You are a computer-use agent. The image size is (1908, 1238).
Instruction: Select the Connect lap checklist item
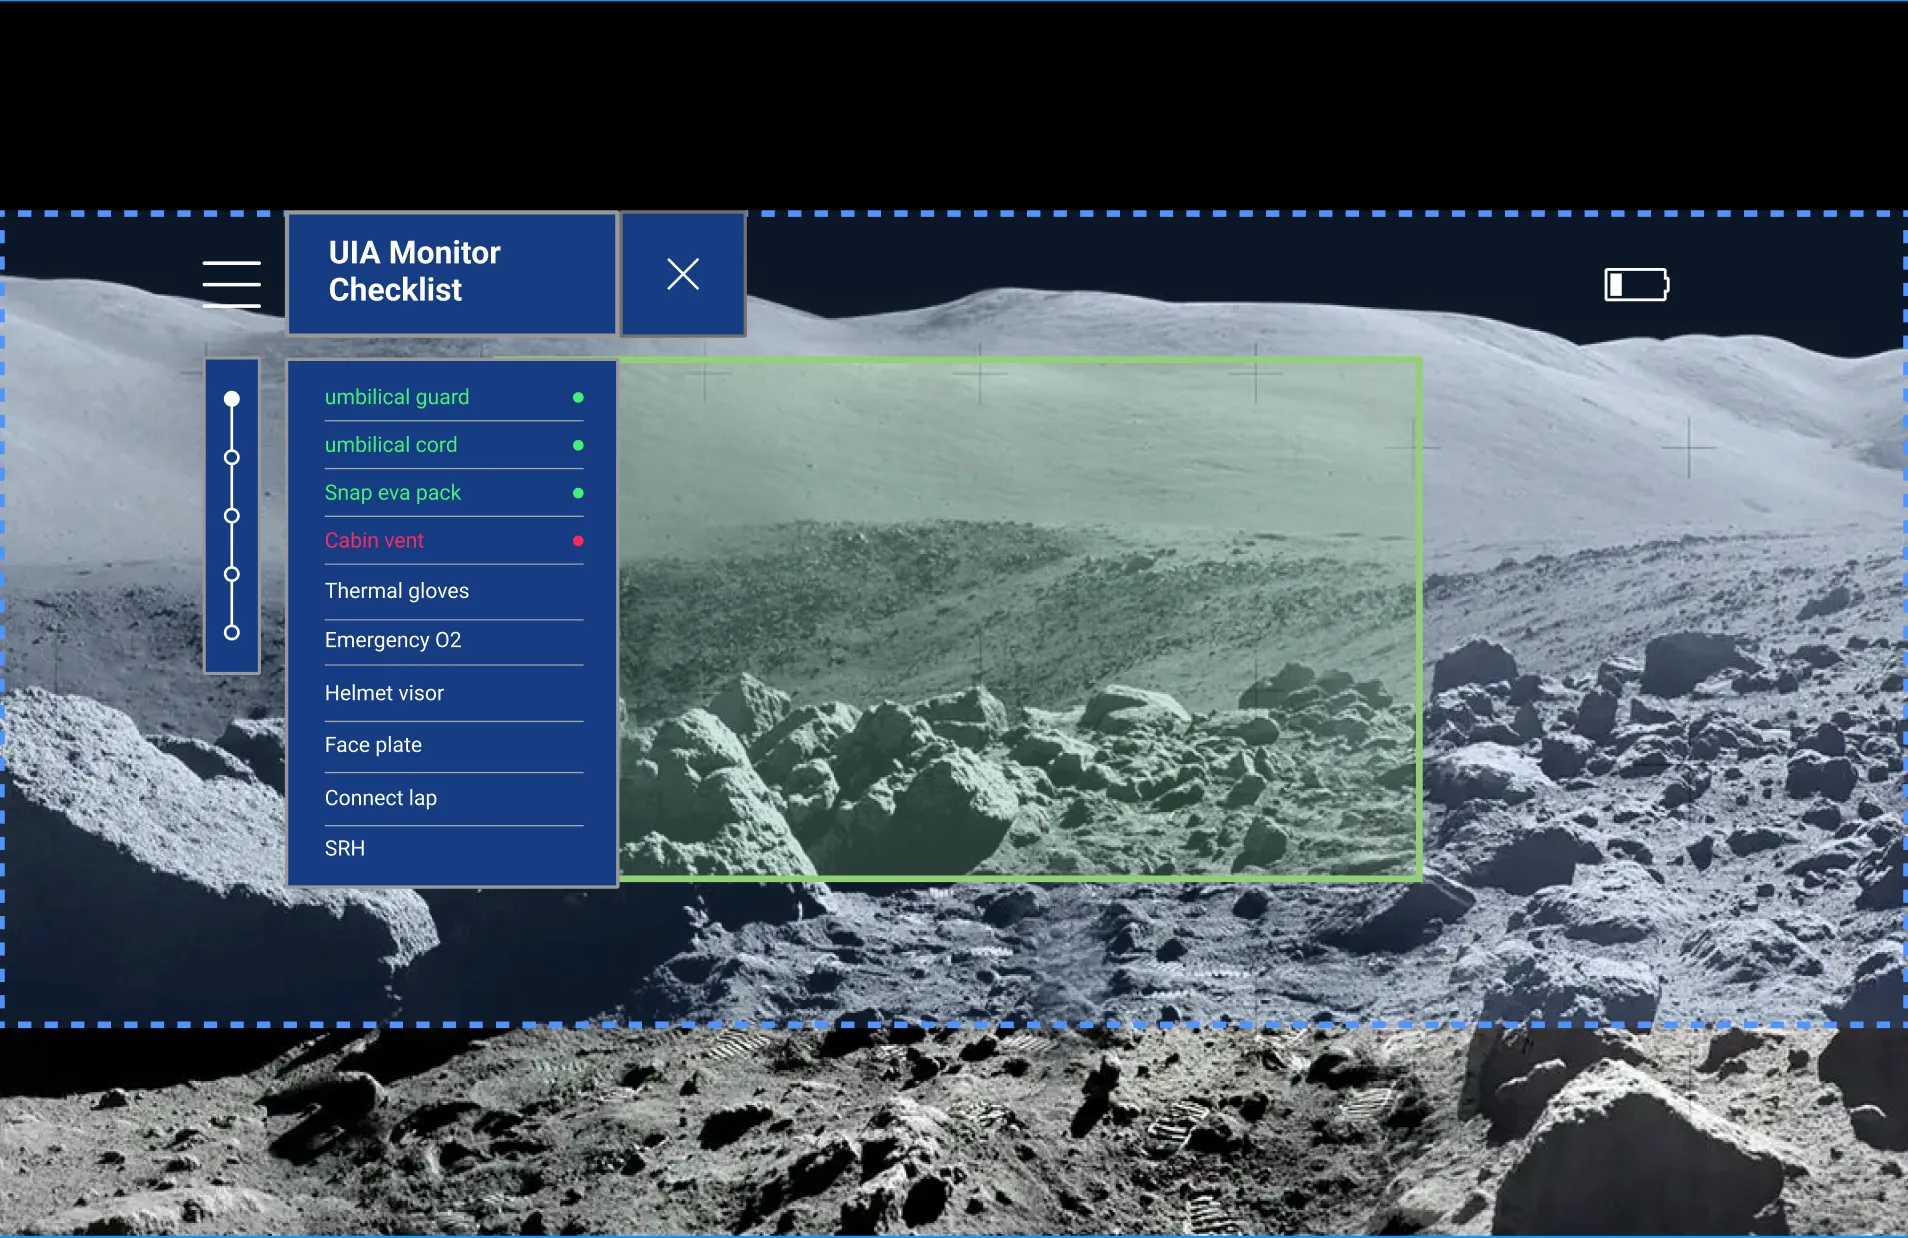click(454, 799)
